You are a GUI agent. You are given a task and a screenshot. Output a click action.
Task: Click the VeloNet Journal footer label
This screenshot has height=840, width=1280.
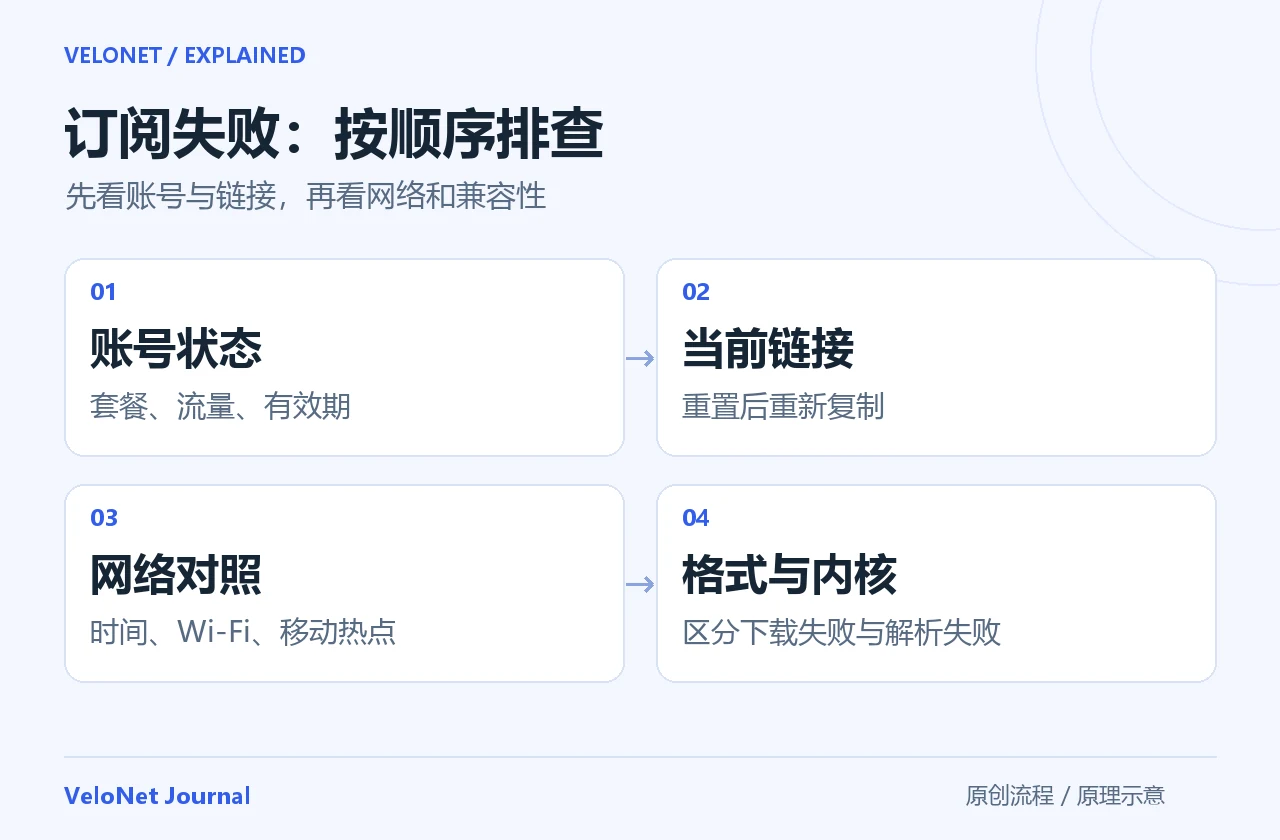click(157, 796)
